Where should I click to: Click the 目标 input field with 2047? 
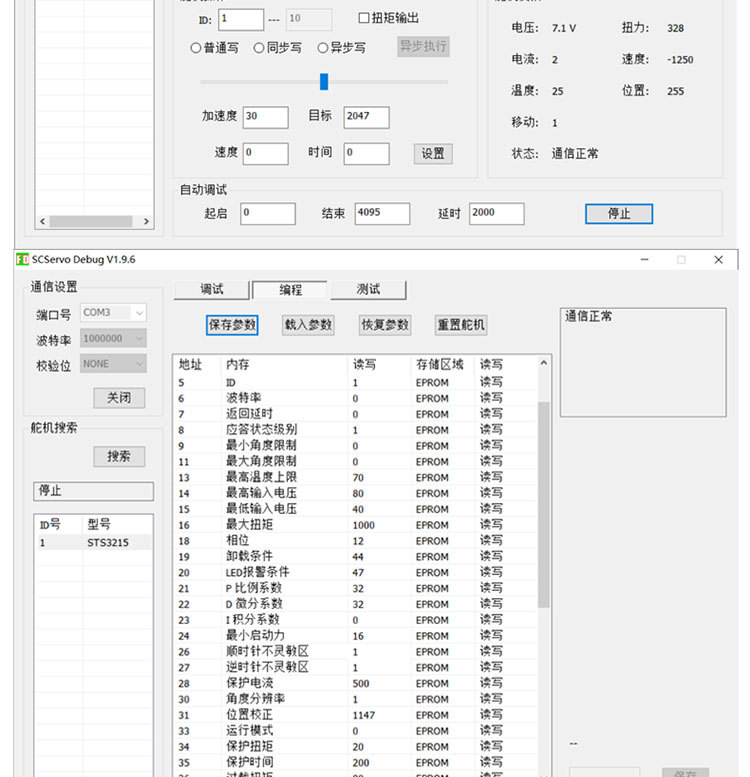point(367,117)
